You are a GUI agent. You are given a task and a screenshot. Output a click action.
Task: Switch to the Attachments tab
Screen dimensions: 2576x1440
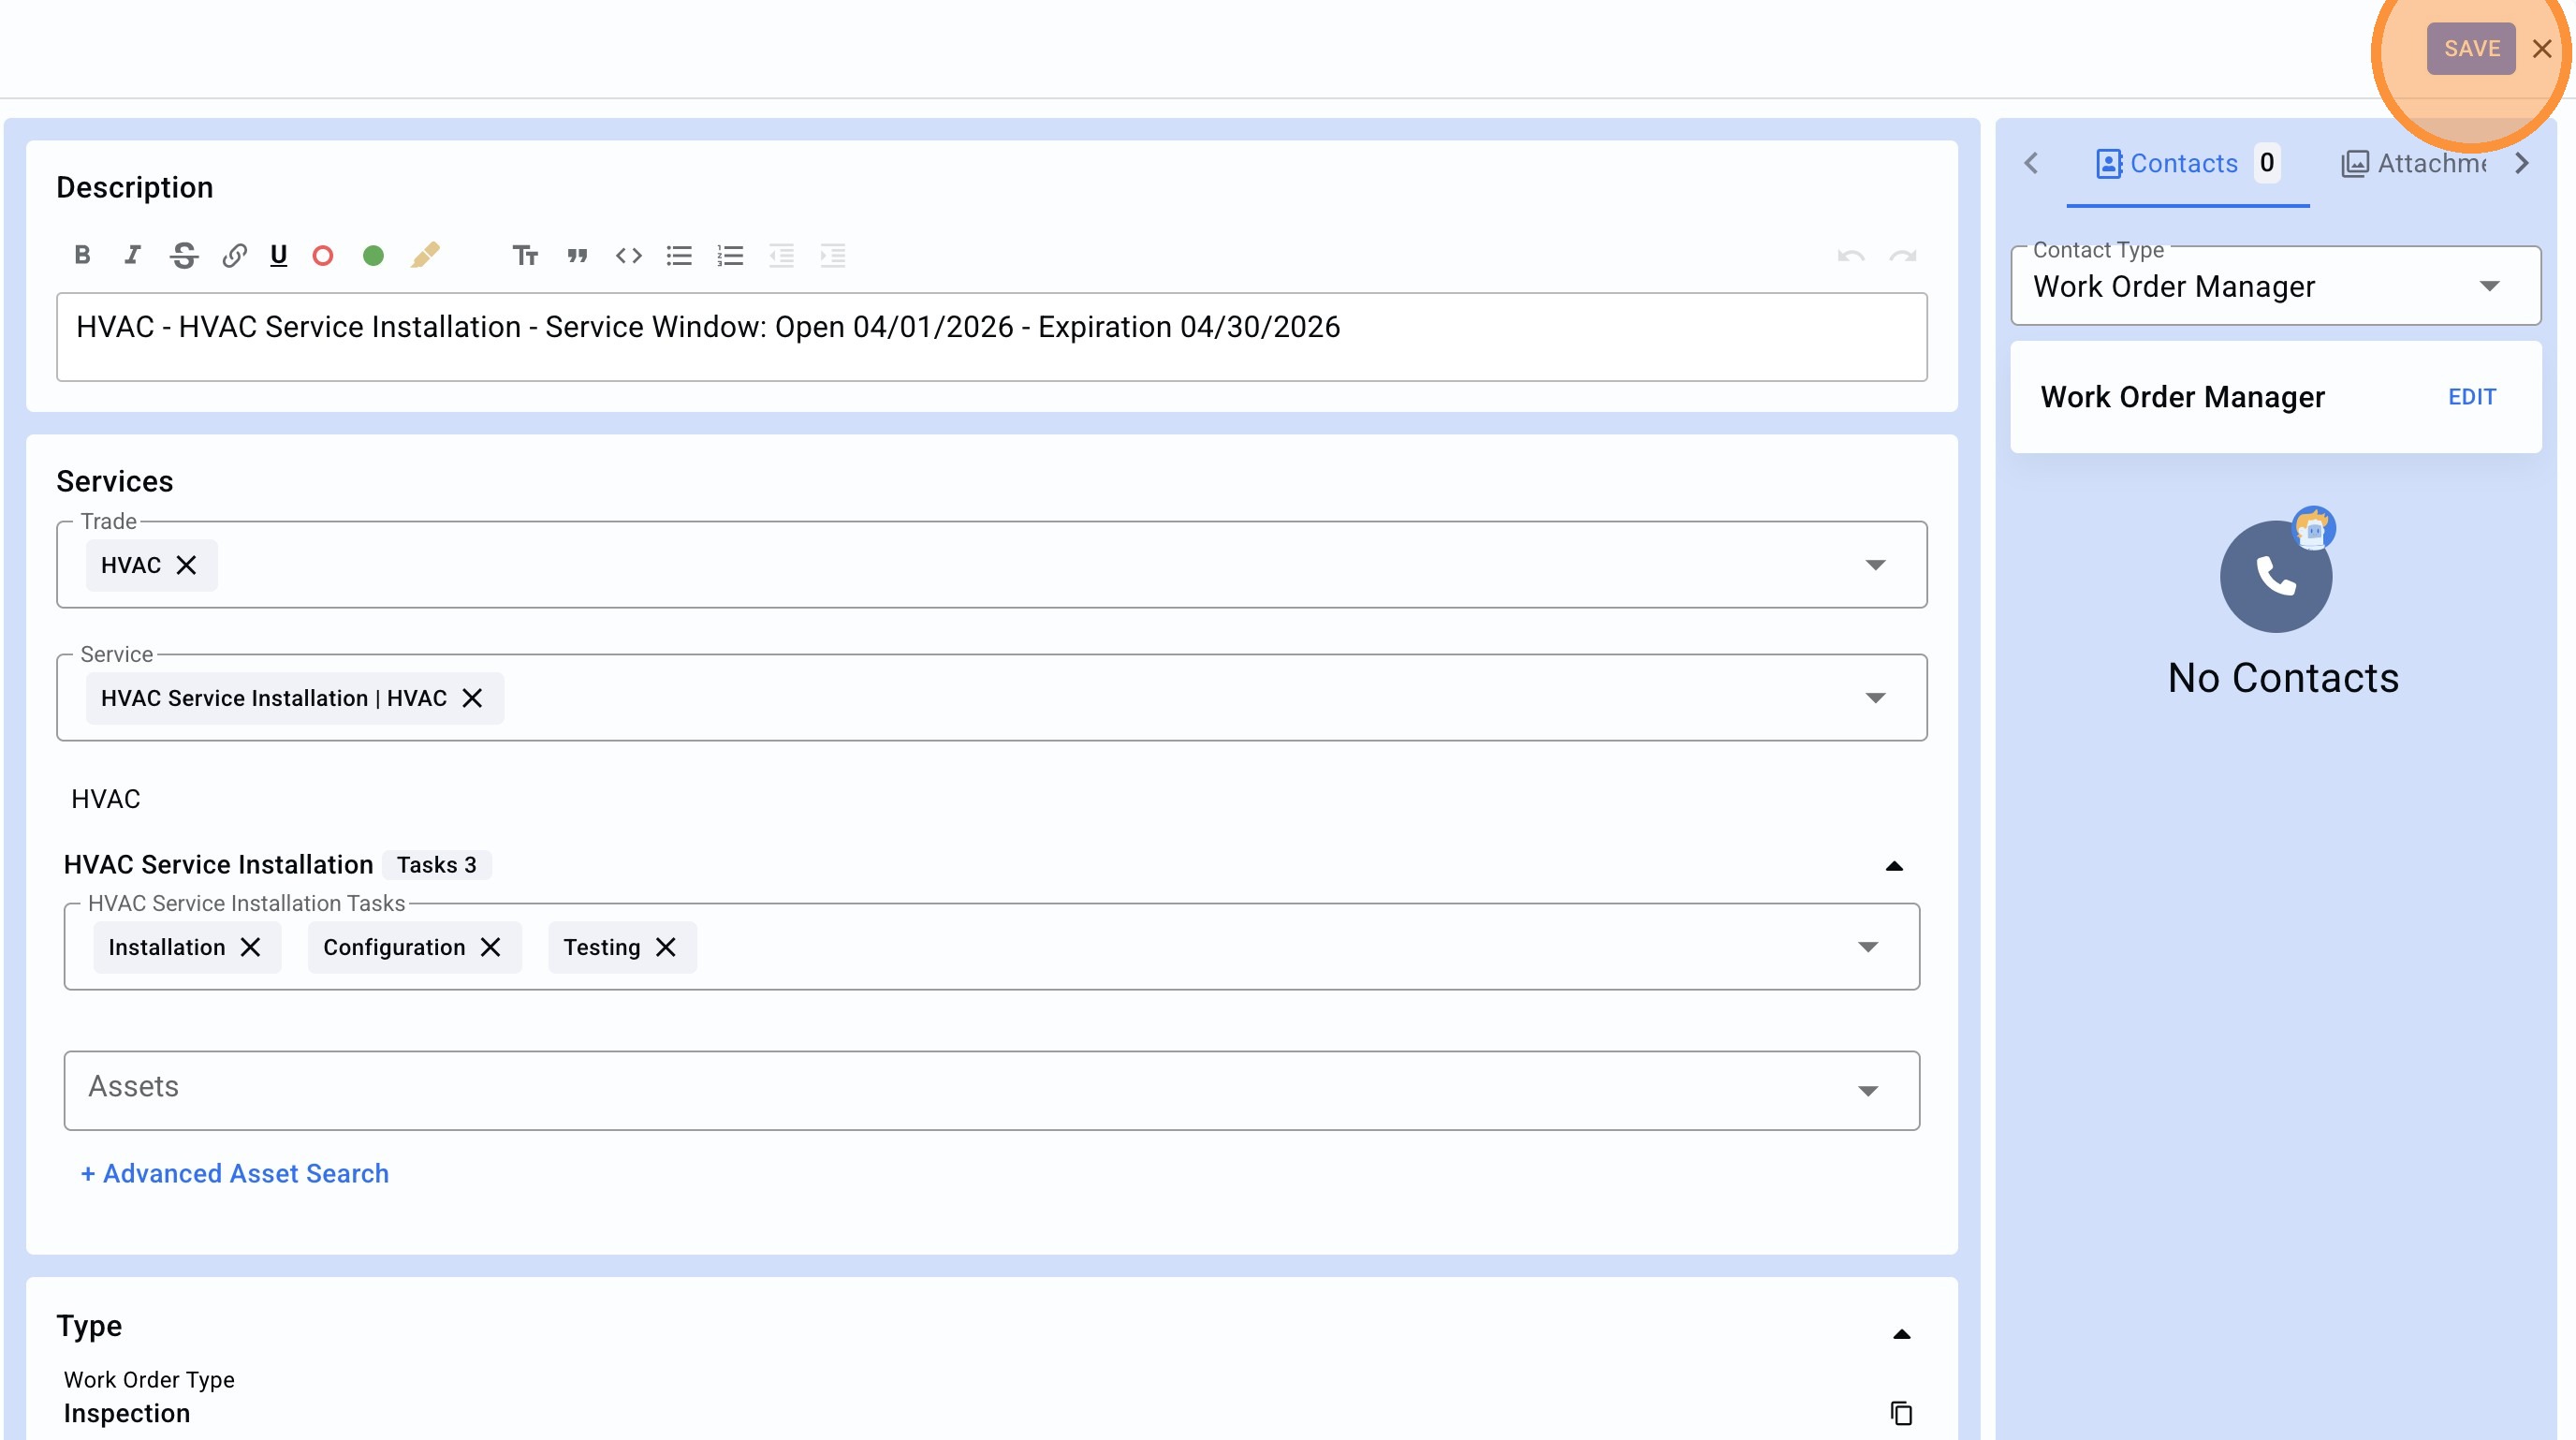tap(2414, 163)
